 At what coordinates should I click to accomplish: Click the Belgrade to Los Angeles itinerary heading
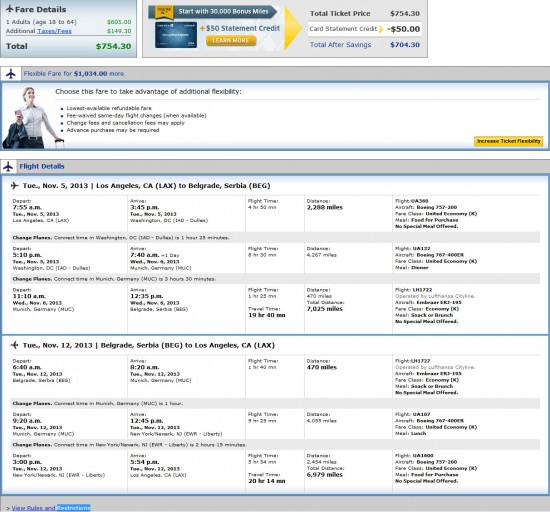pos(149,345)
